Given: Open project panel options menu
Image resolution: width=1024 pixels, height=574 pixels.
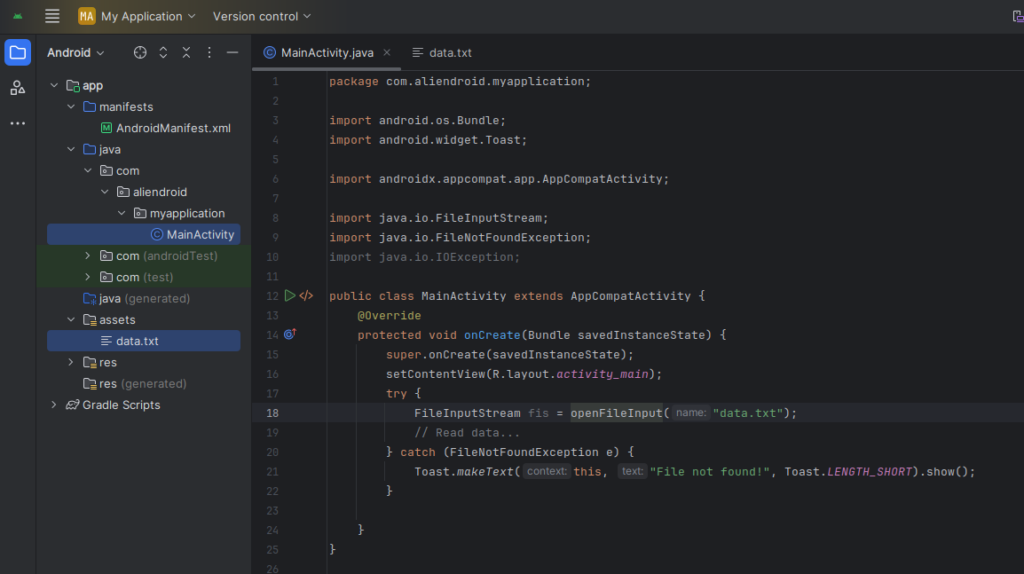Looking at the screenshot, I should [x=209, y=53].
